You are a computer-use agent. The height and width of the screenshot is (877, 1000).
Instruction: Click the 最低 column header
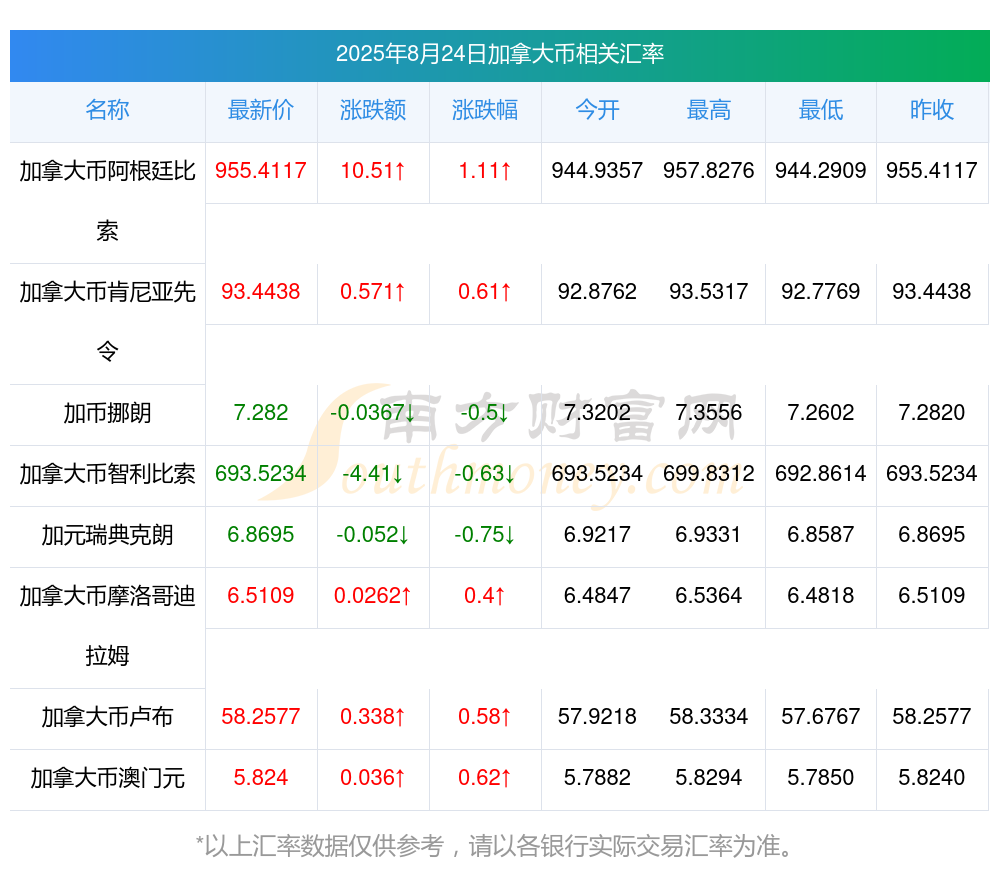[x=821, y=110]
